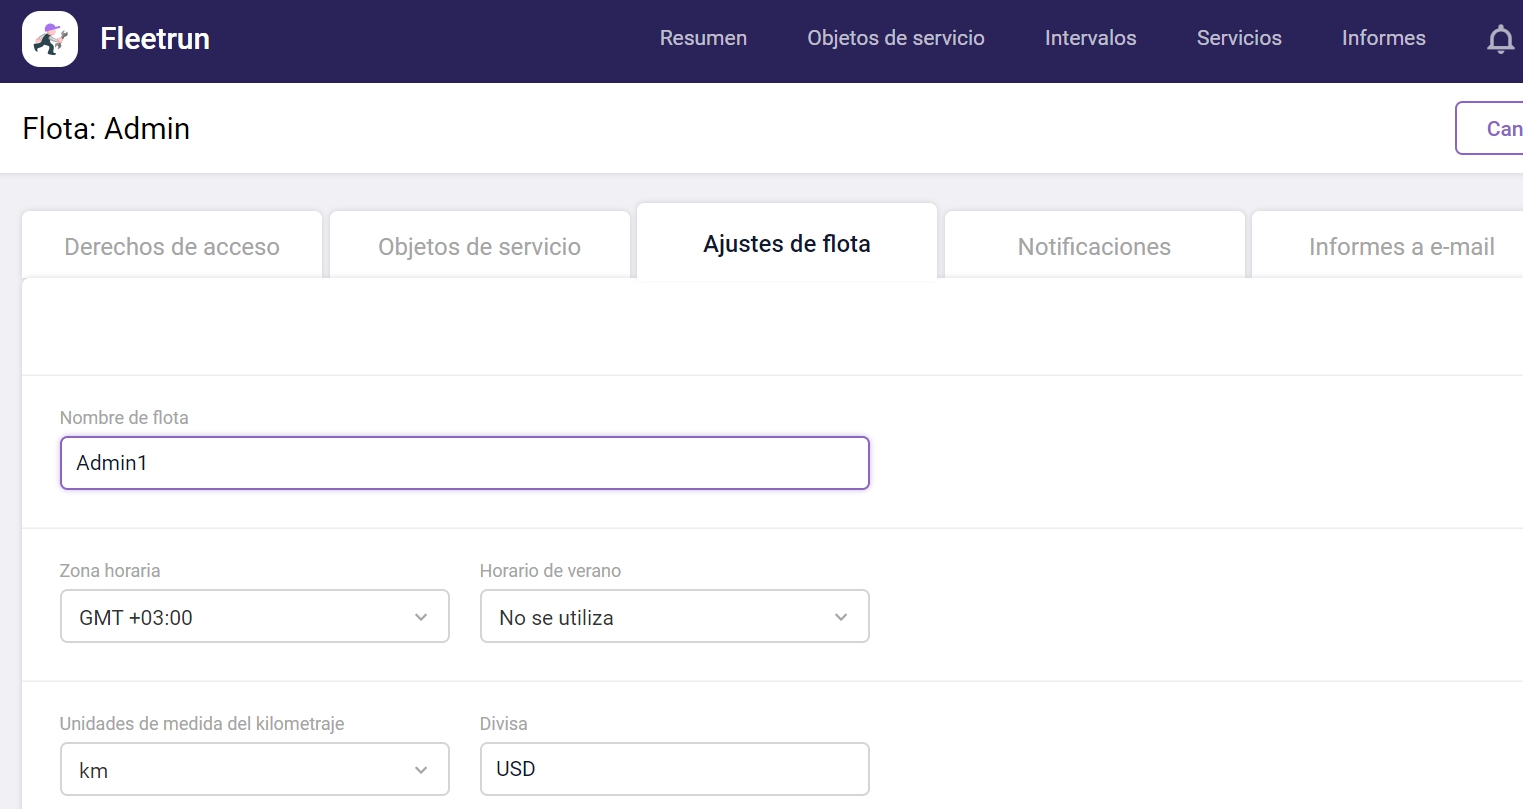Click the Divisa field containing USD
Image resolution: width=1523 pixels, height=809 pixels.
coord(674,768)
